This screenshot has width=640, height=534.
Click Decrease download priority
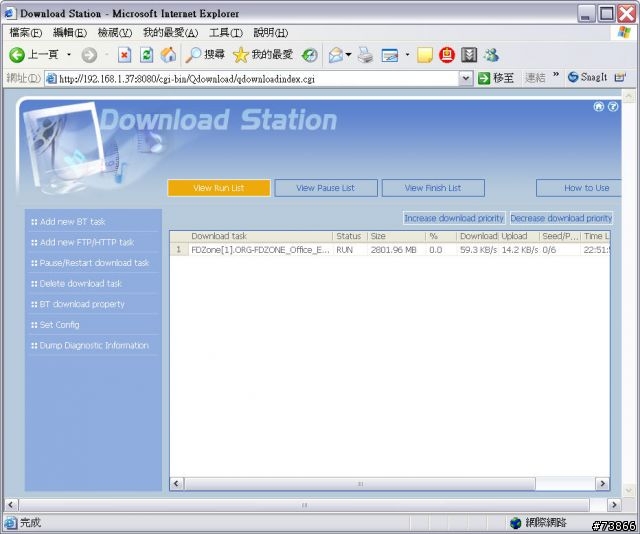(561, 218)
